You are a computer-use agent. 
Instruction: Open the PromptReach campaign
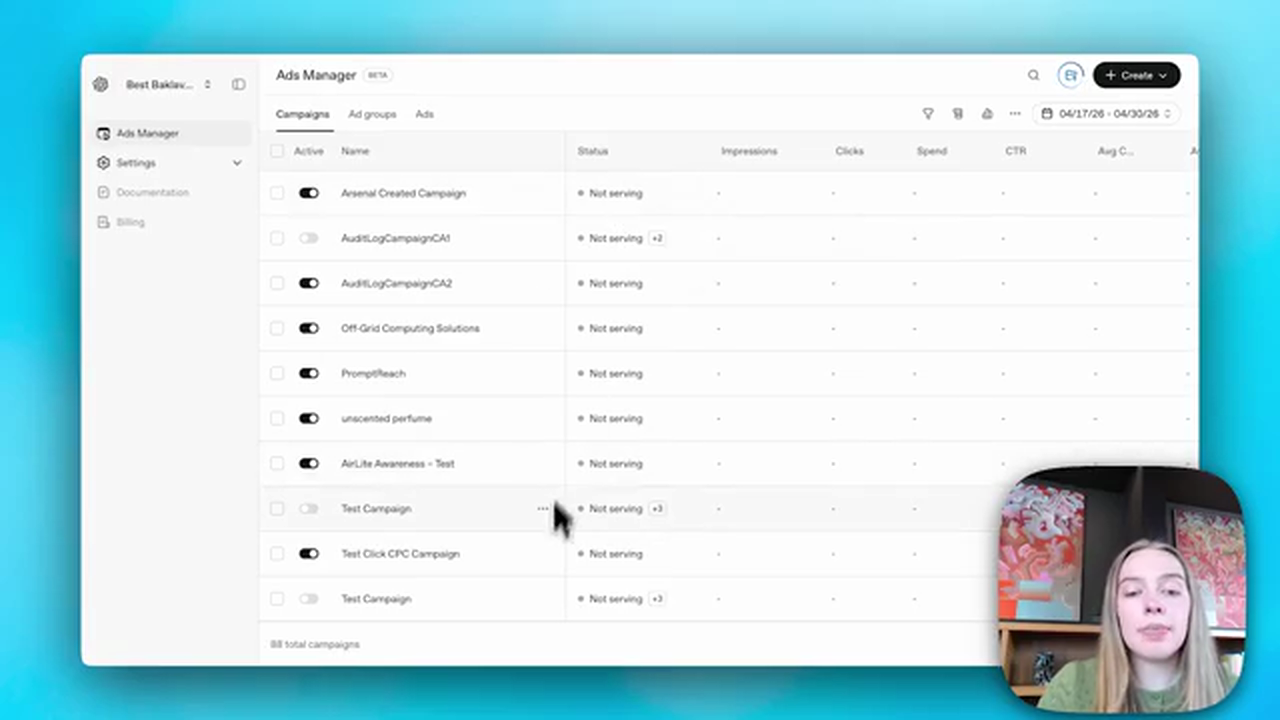coord(373,373)
